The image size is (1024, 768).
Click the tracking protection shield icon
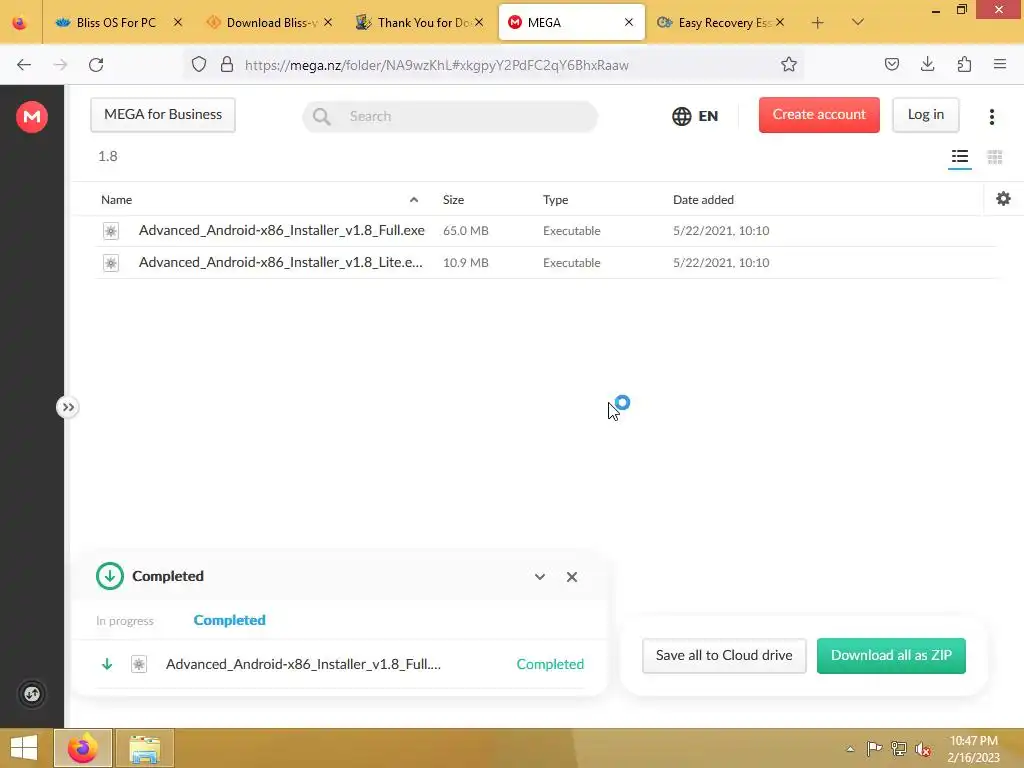[x=199, y=65]
